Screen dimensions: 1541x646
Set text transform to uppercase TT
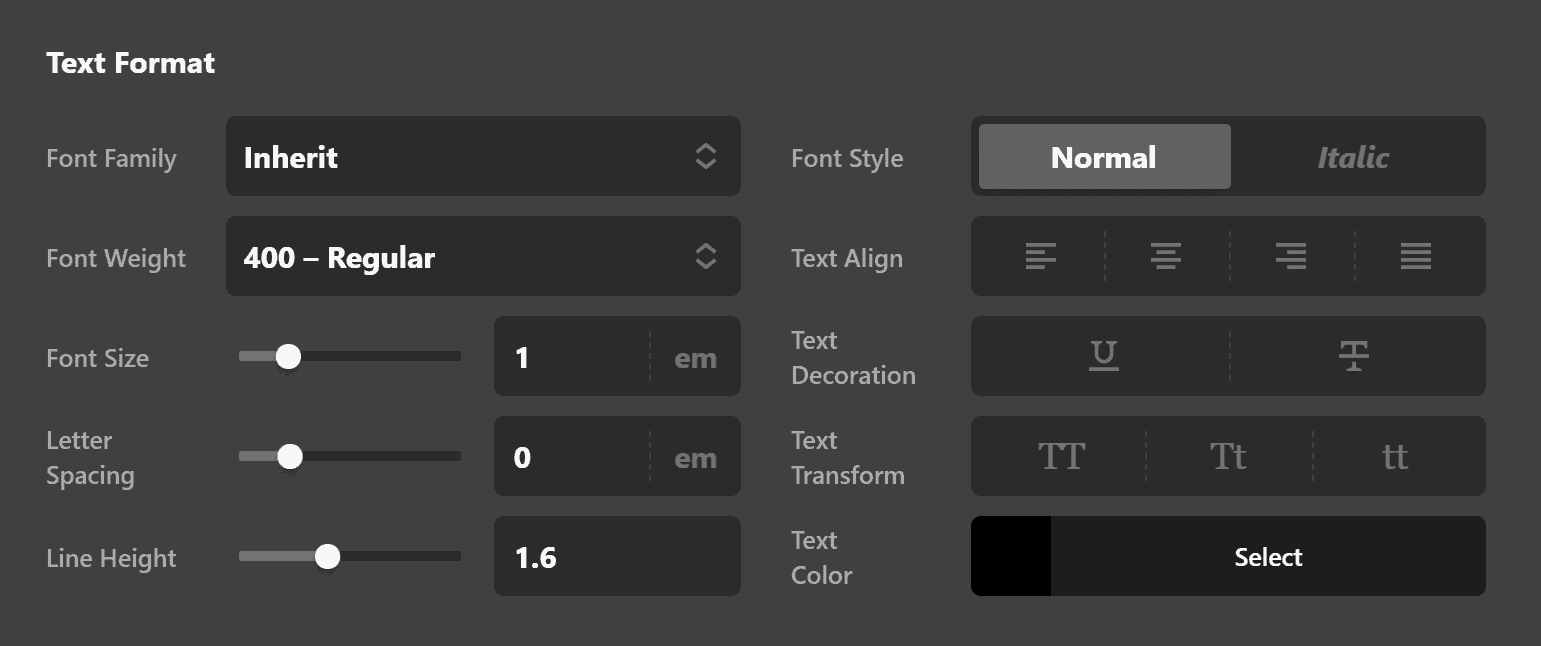tap(1062, 456)
